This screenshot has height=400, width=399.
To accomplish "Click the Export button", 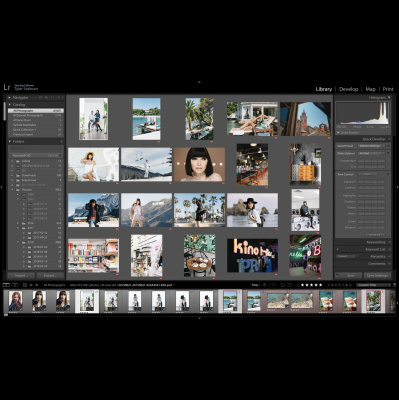I will click(x=50, y=276).
